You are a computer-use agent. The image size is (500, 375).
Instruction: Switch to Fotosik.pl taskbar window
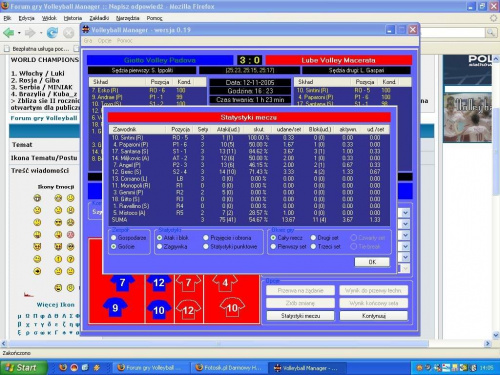click(229, 368)
